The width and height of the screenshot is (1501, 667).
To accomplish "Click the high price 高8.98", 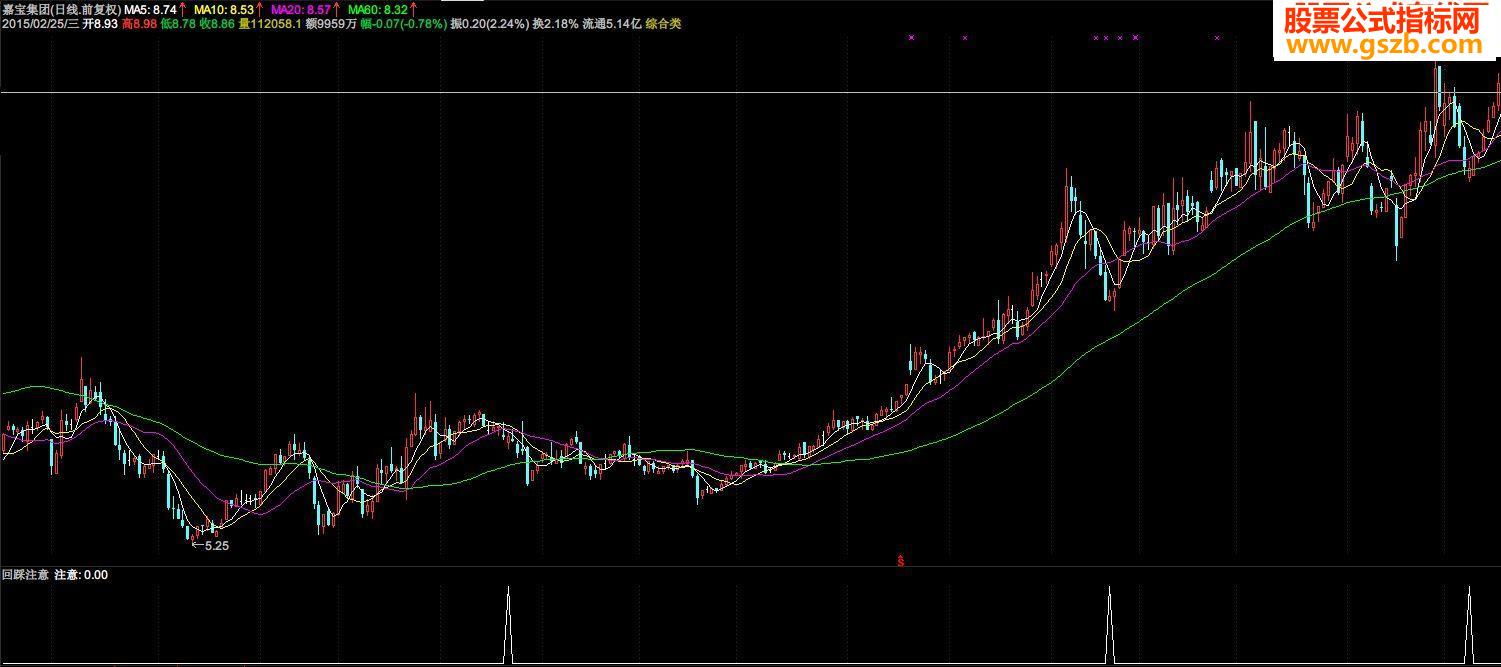I will (x=139, y=23).
